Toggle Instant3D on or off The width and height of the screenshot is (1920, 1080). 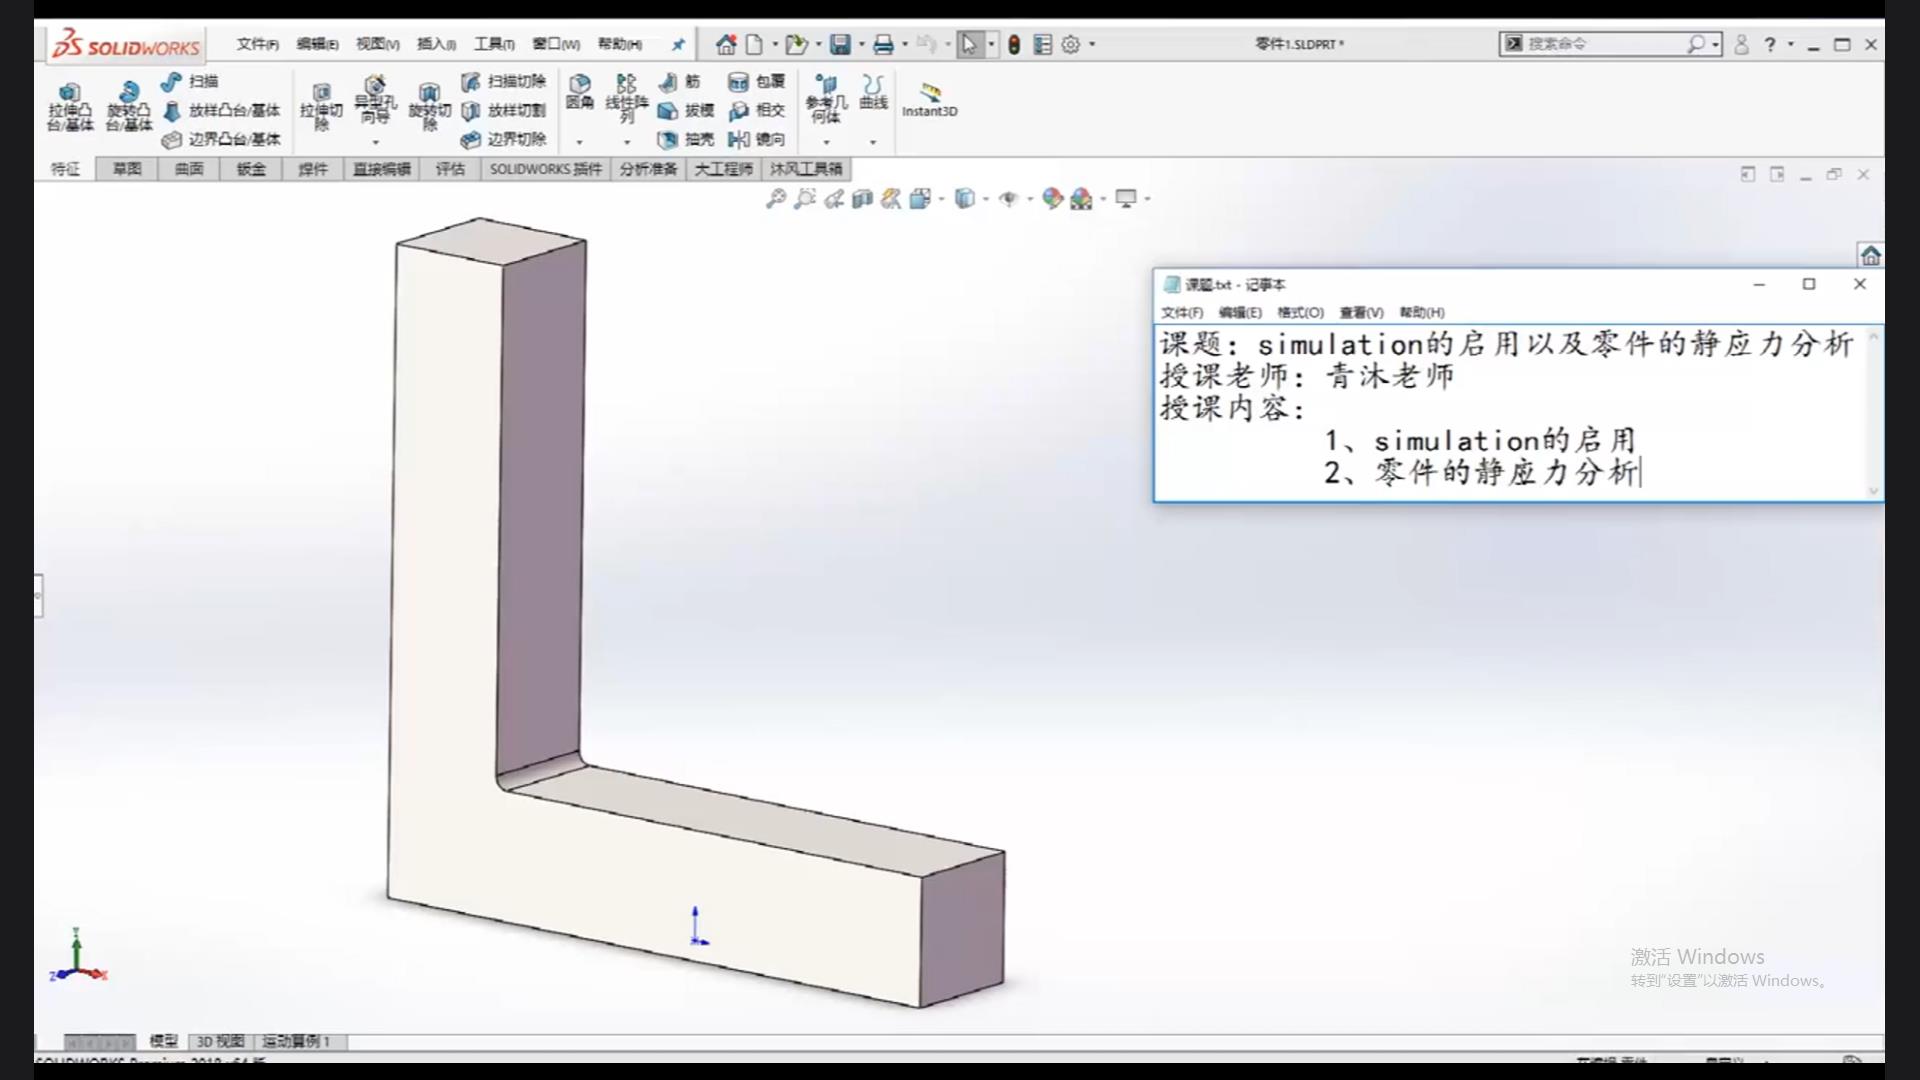929,100
